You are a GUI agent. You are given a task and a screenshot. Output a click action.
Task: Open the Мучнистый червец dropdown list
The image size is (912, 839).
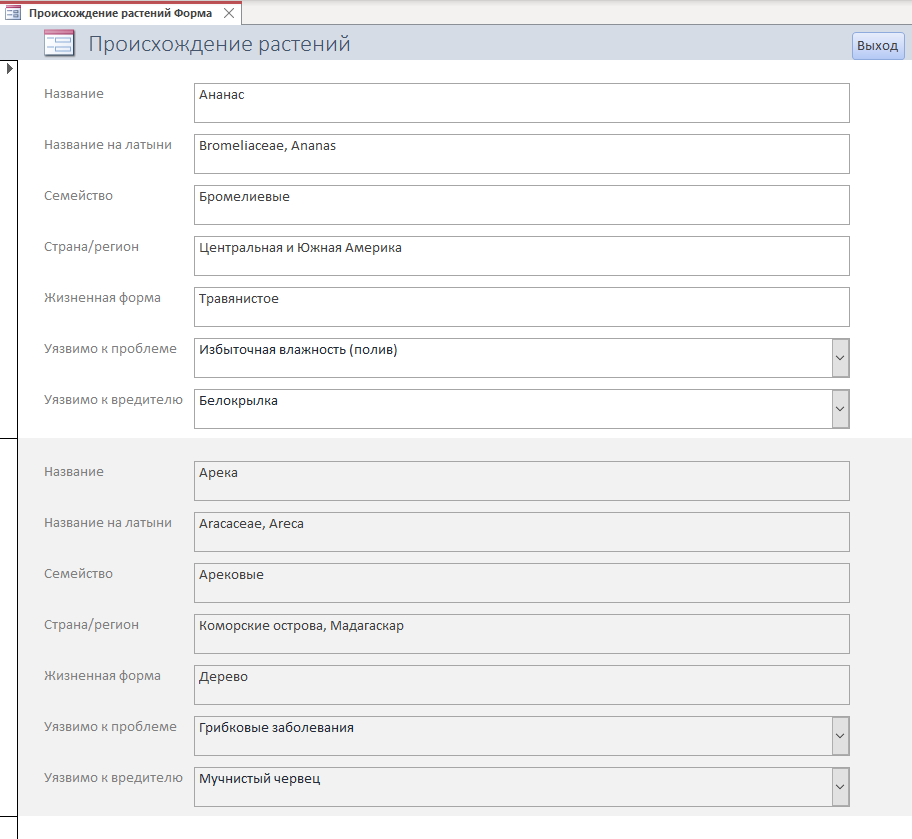pos(840,787)
